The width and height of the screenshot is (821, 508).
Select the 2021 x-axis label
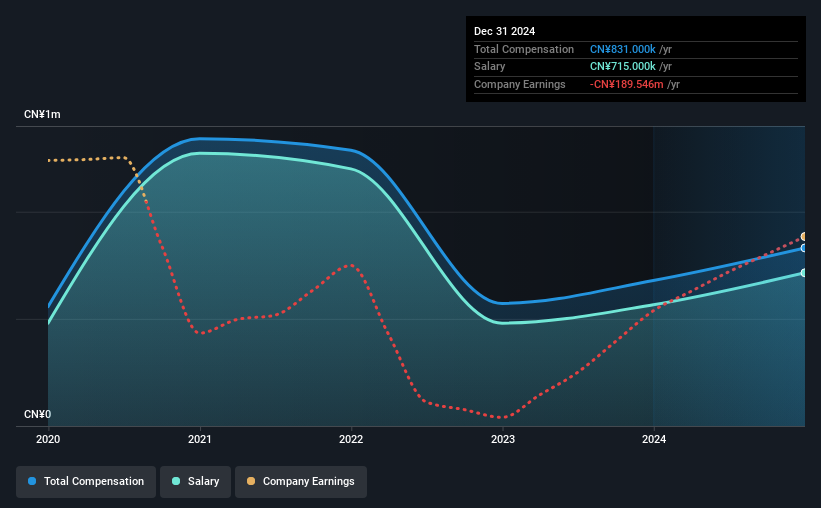(199, 439)
